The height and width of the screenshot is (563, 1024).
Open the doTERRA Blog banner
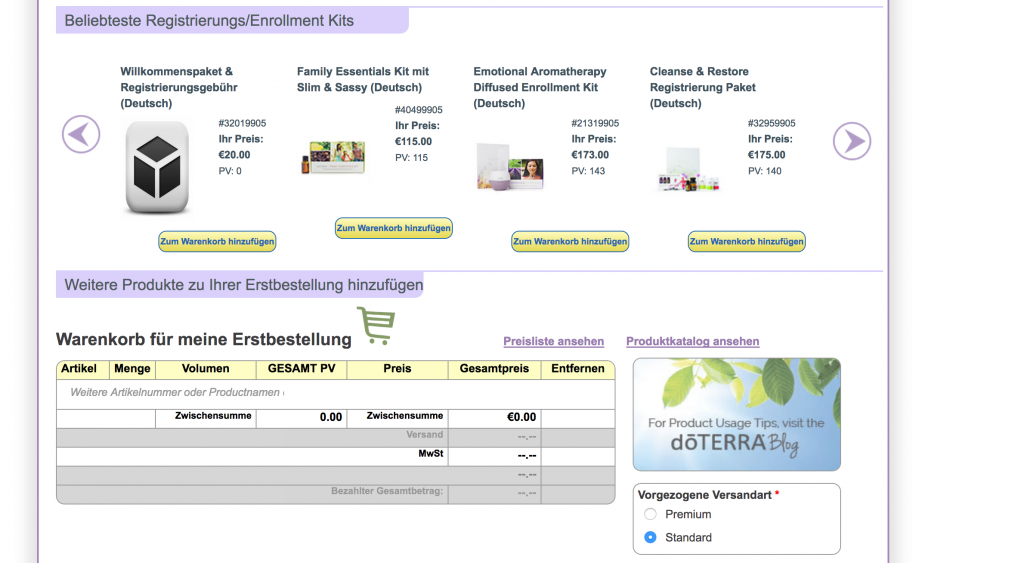[x=737, y=414]
